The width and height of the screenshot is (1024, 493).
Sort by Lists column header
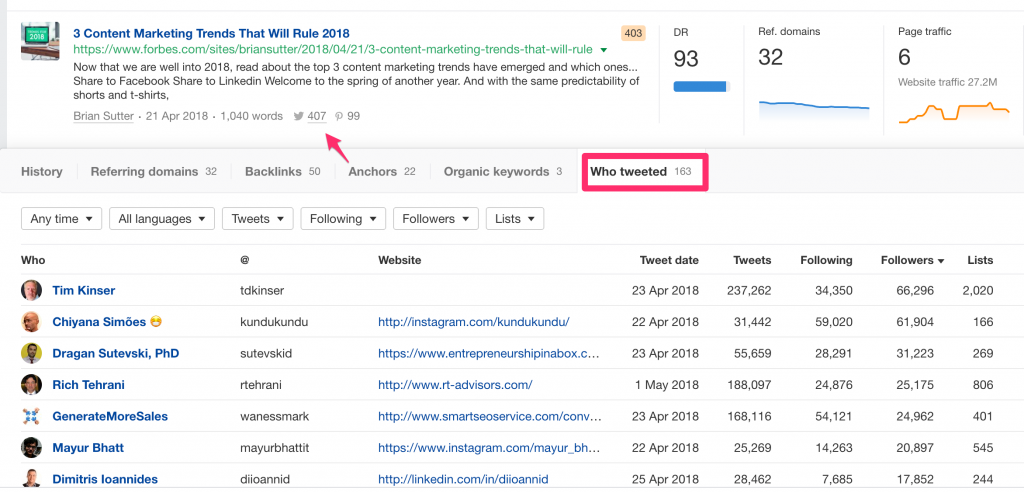click(980, 260)
